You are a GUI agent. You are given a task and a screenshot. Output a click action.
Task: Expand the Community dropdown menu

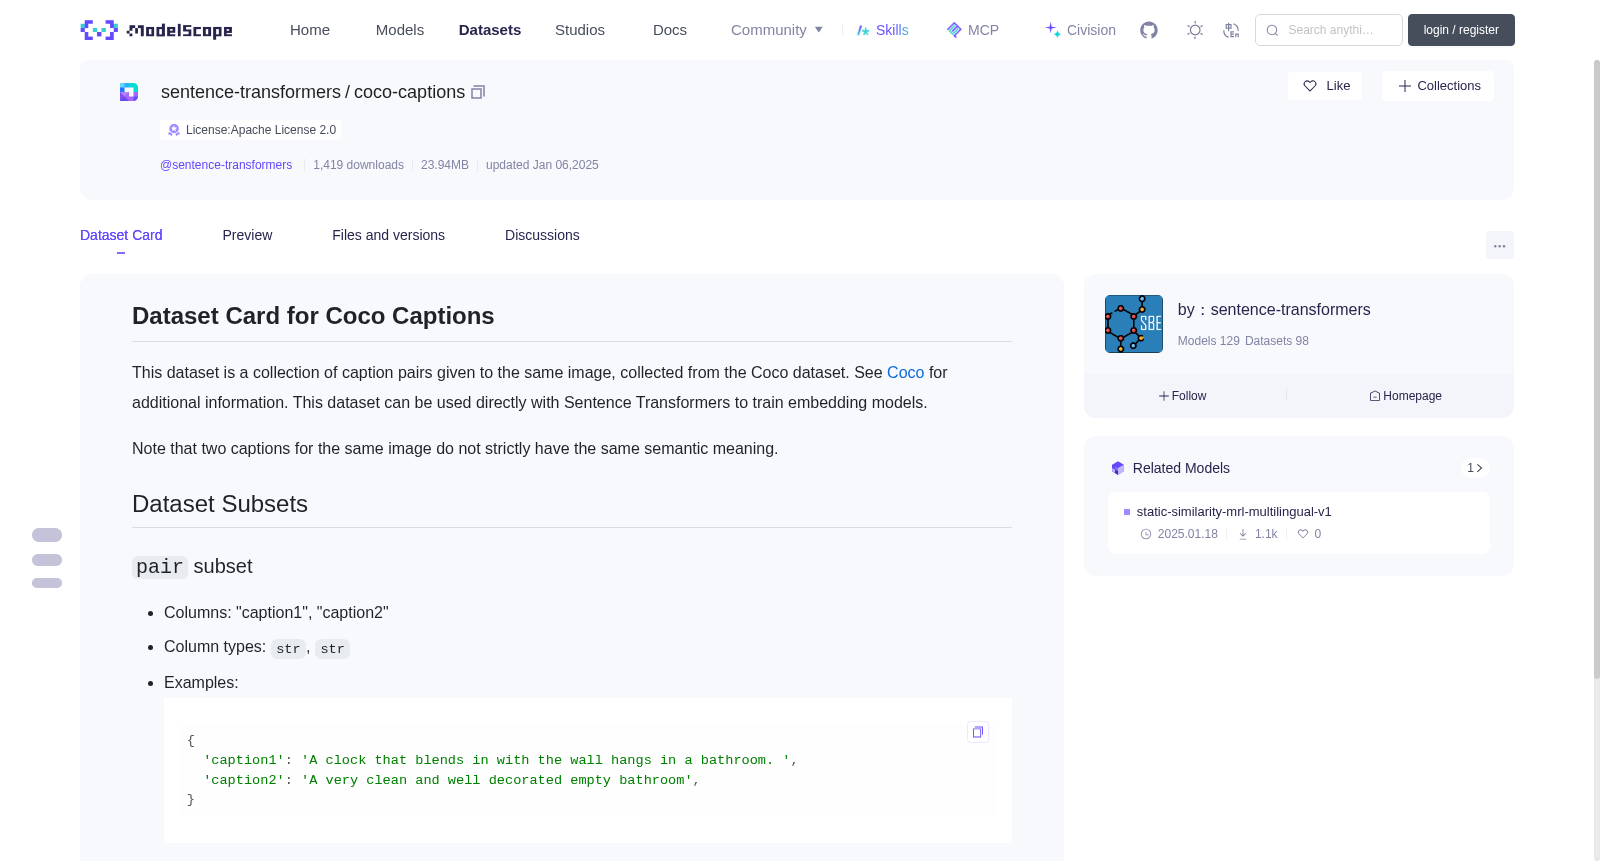pos(777,30)
